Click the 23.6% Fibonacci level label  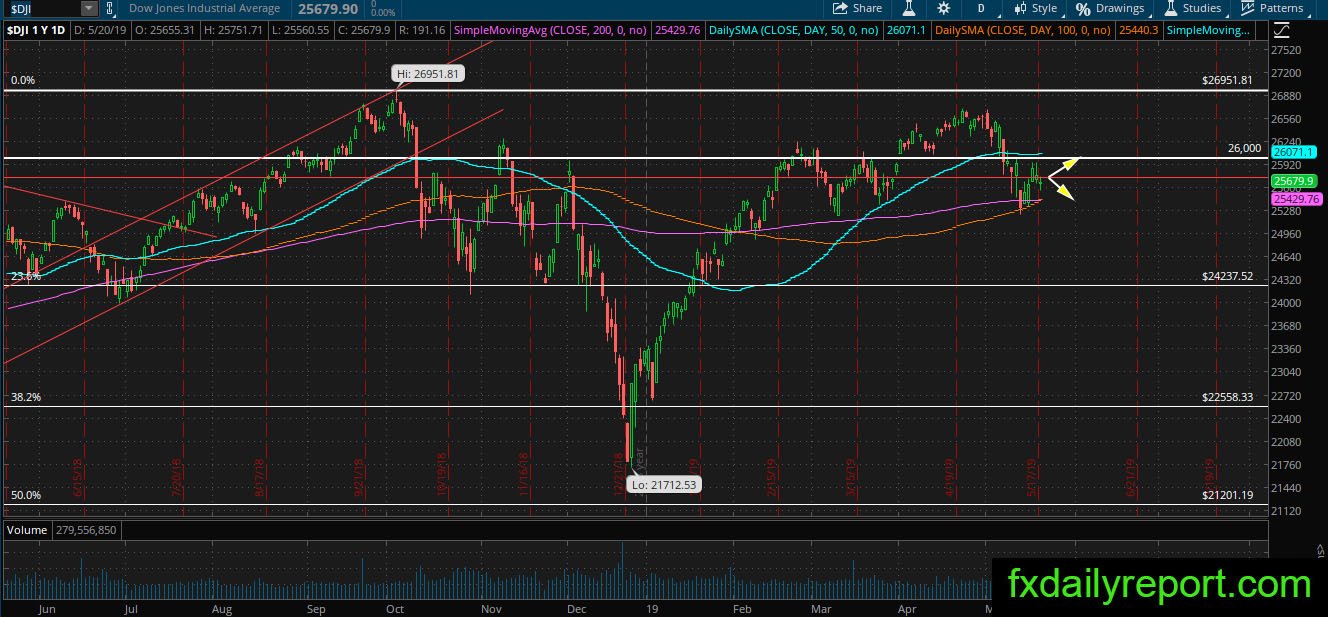(x=25, y=276)
